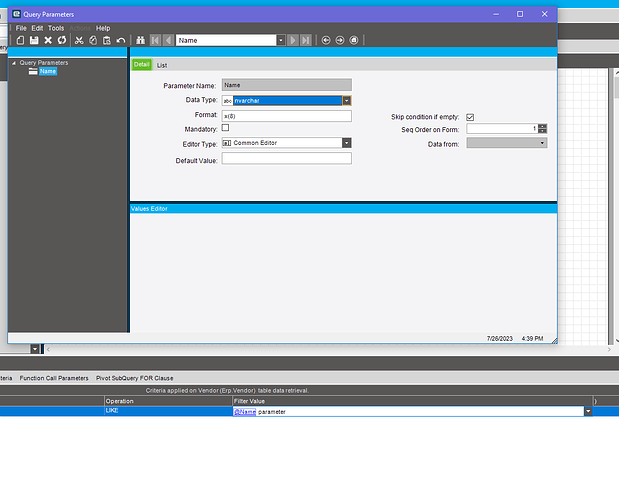
Task: Uncheck Skip condition if empty checkbox
Action: [x=470, y=117]
